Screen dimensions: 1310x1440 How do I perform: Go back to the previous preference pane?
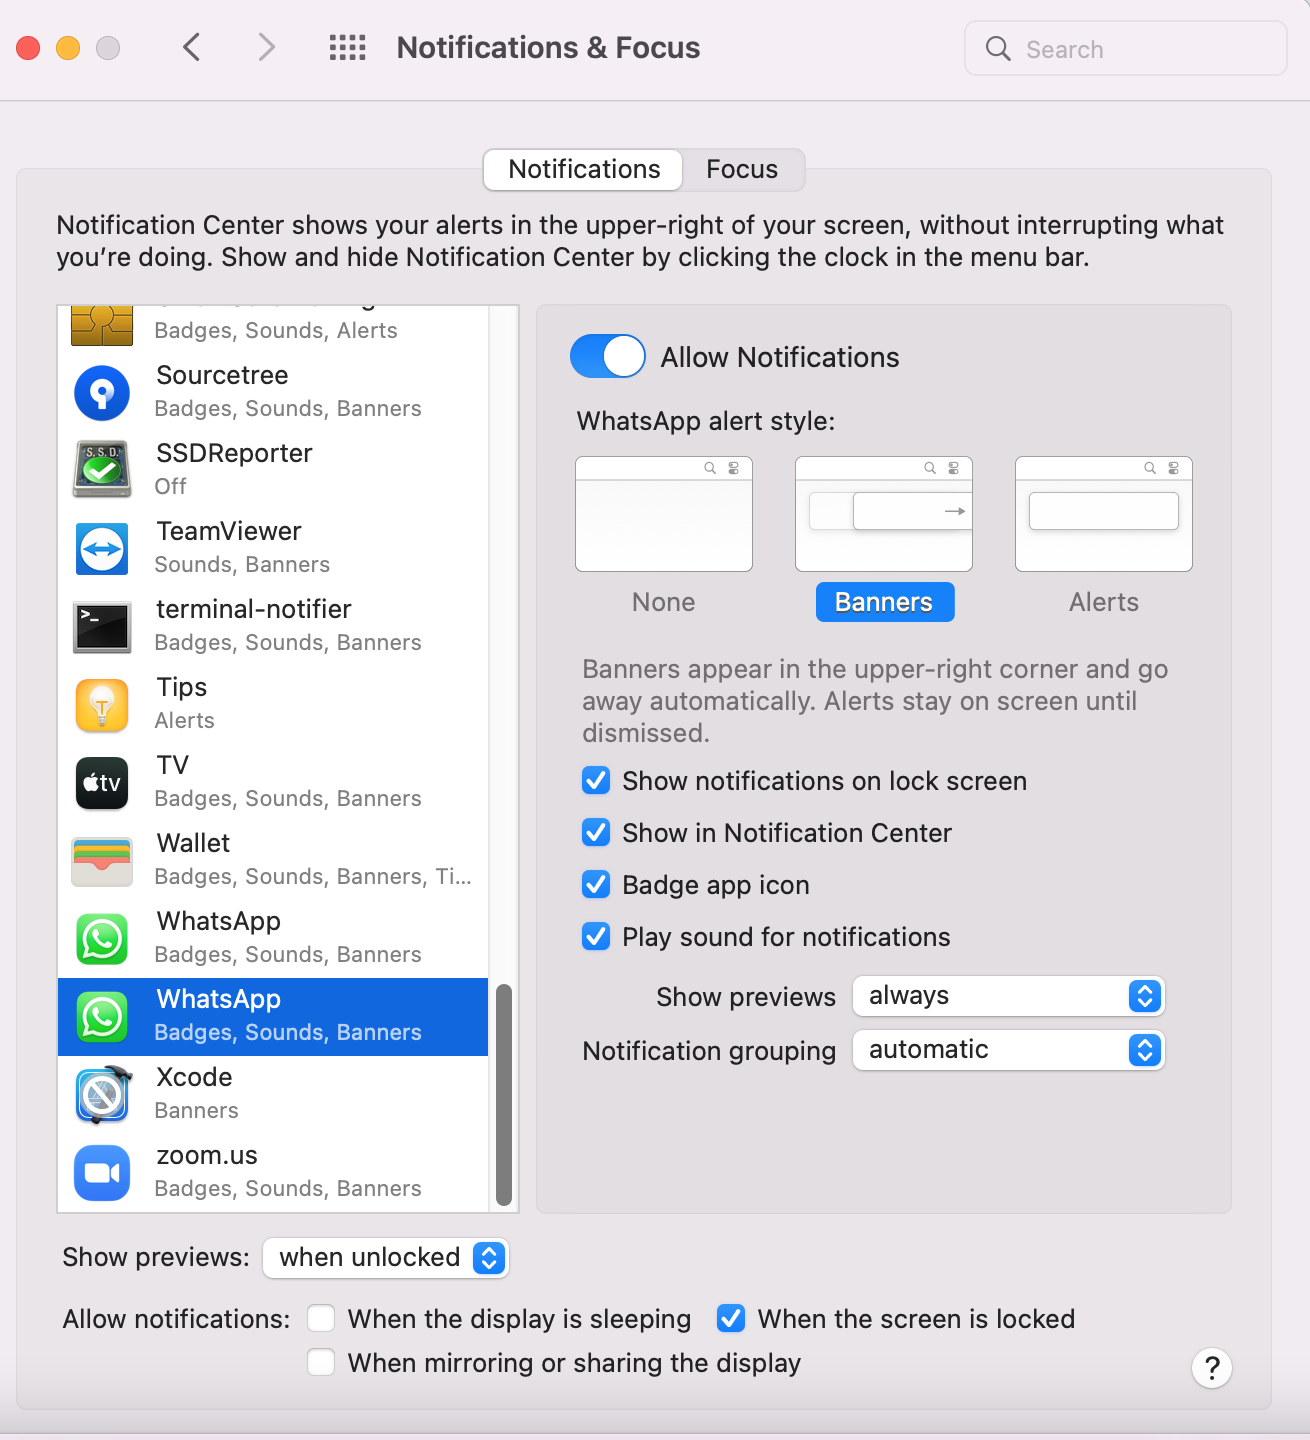[x=192, y=47]
